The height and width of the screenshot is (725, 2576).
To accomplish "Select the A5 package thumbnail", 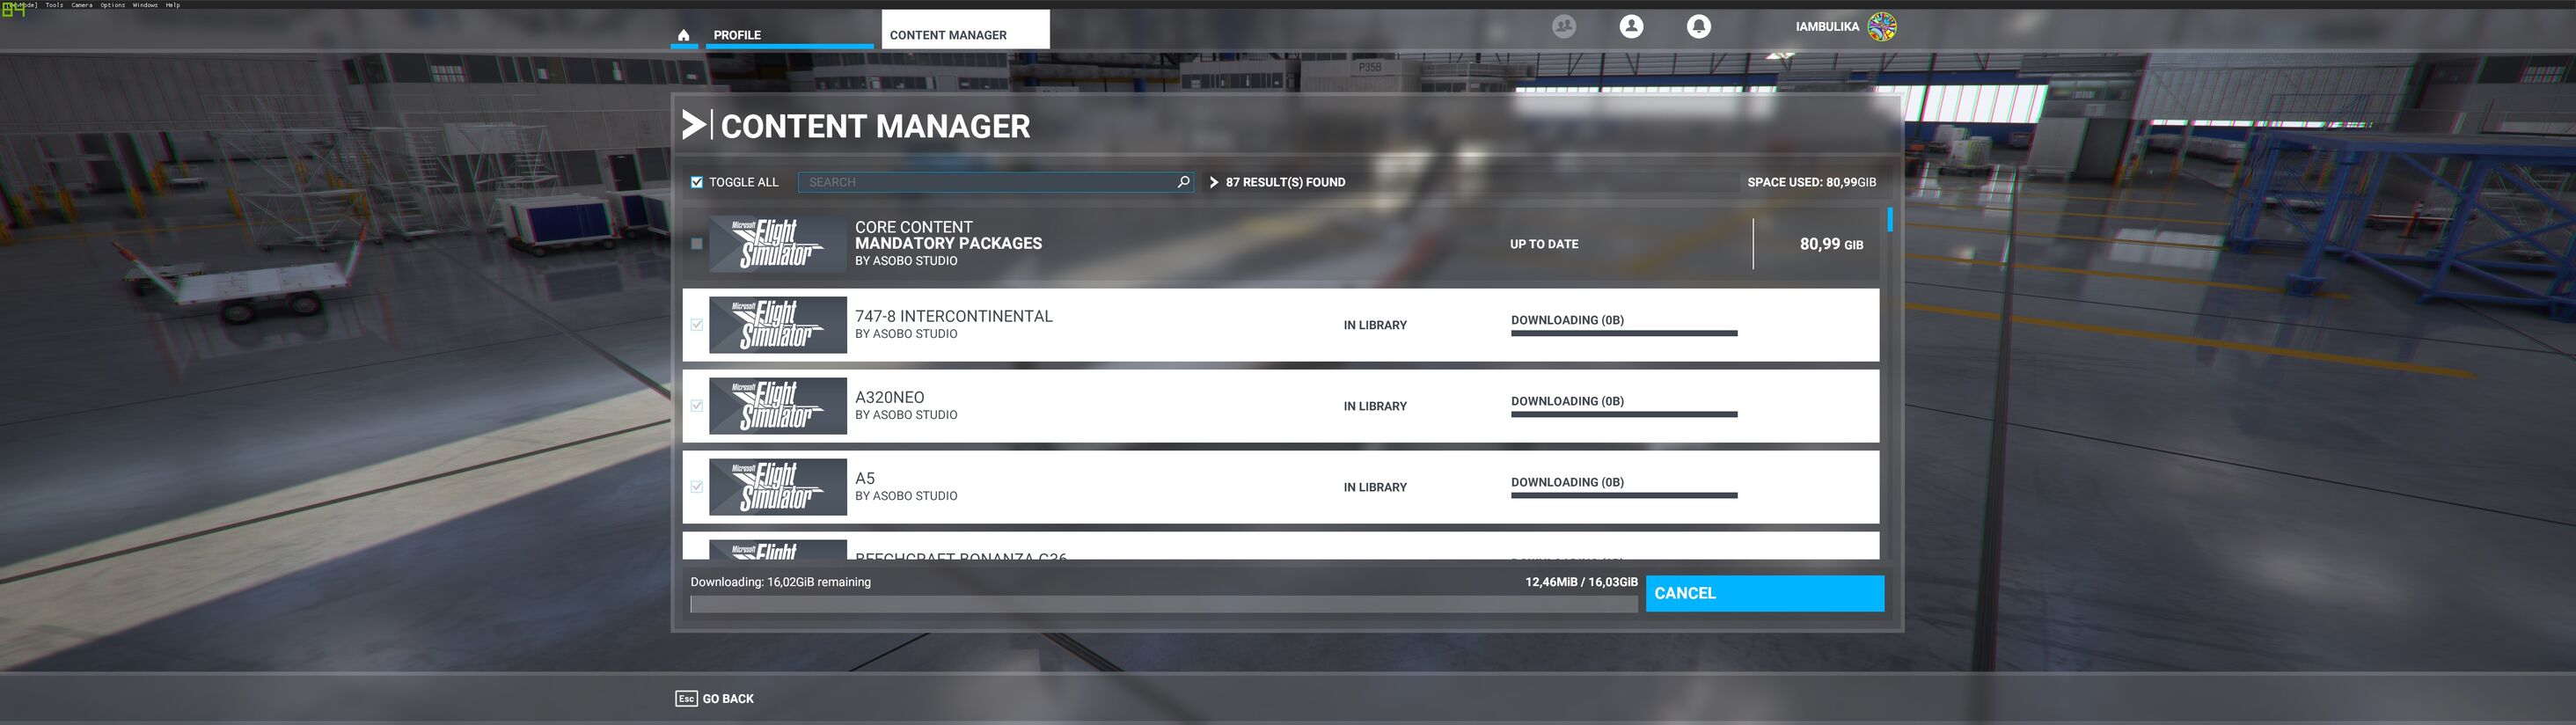I will click(x=778, y=487).
